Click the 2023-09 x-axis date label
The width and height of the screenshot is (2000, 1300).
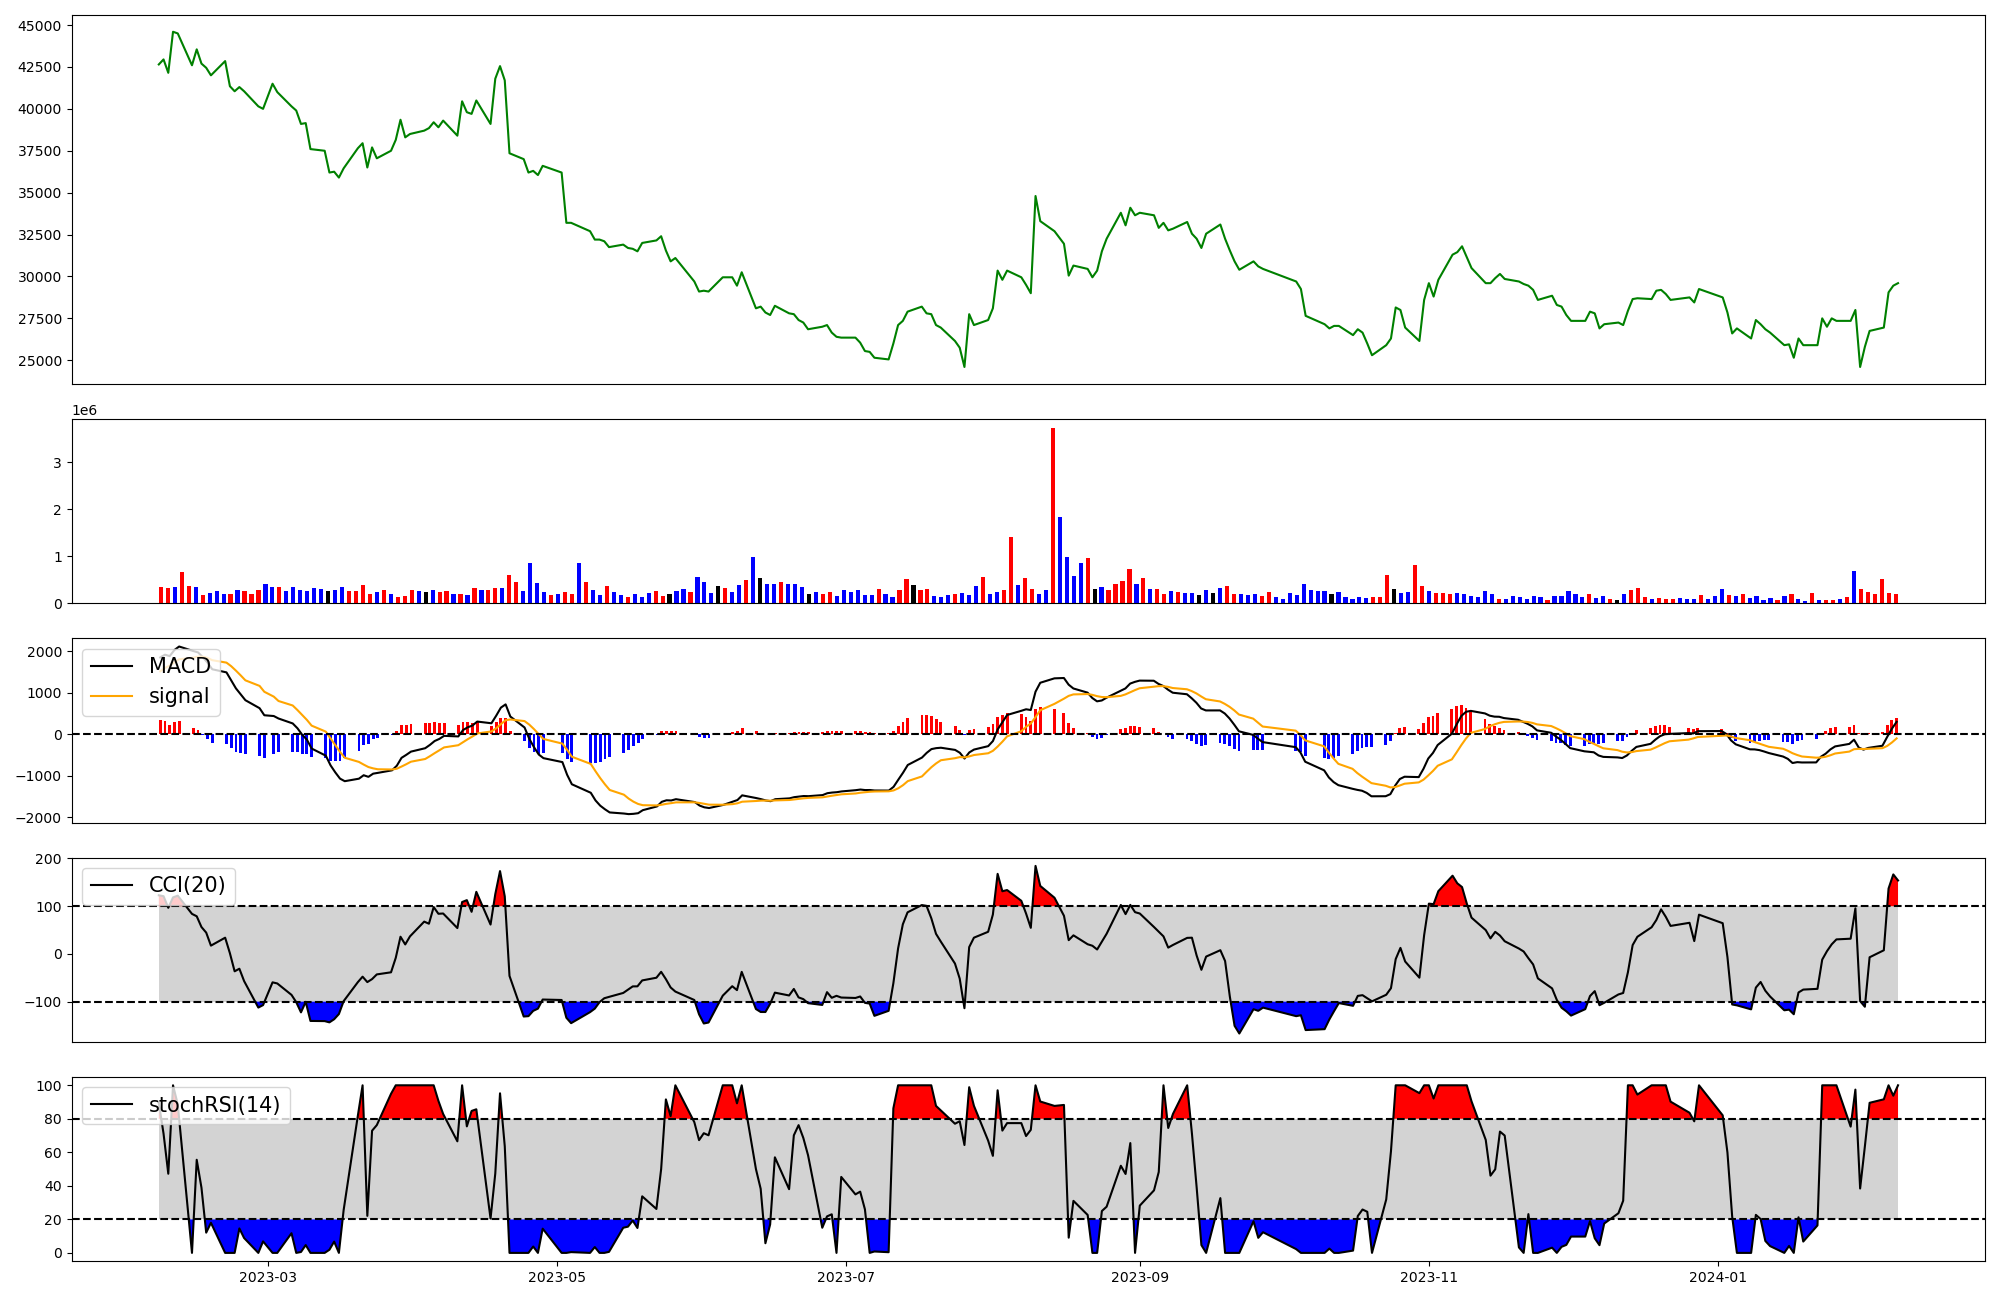pyautogui.click(x=1140, y=1277)
